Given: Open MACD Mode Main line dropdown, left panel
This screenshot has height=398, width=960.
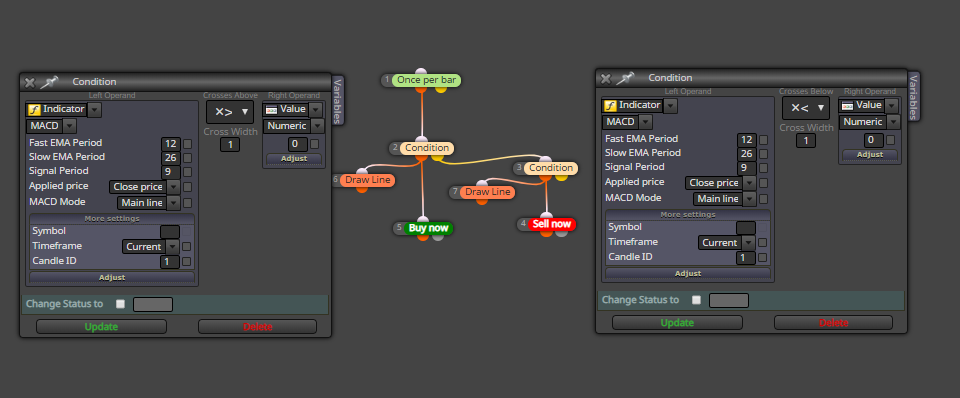Looking at the screenshot, I should tap(173, 203).
